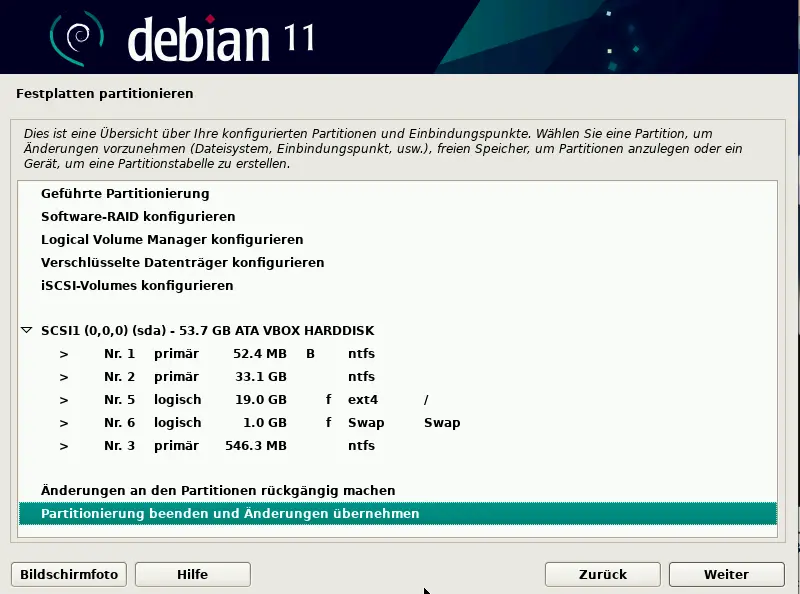Click the Debian swirl logo

(77, 38)
